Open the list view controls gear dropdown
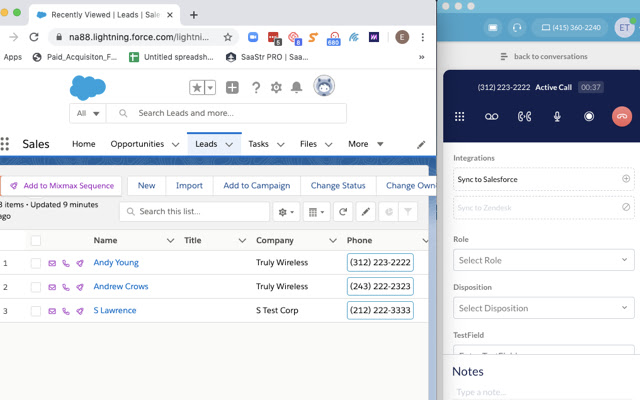640x400 pixels. [x=287, y=212]
